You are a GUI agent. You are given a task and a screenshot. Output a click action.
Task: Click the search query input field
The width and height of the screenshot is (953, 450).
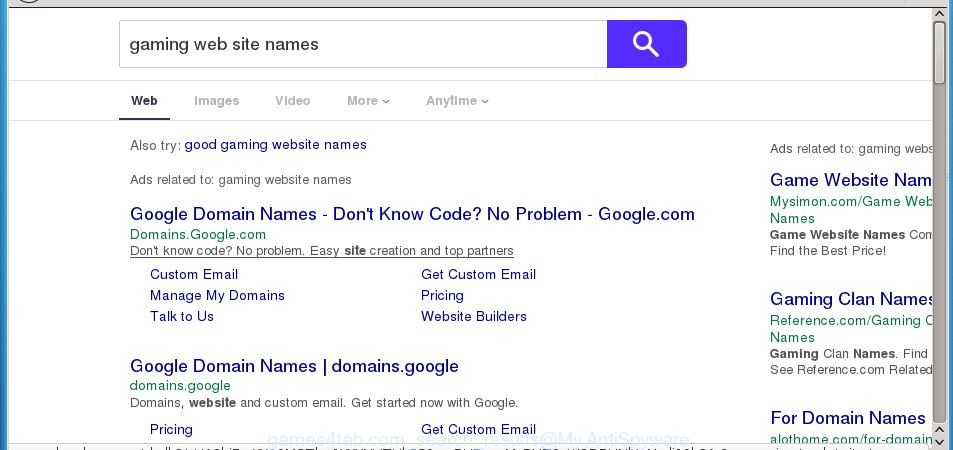pyautogui.click(x=363, y=44)
